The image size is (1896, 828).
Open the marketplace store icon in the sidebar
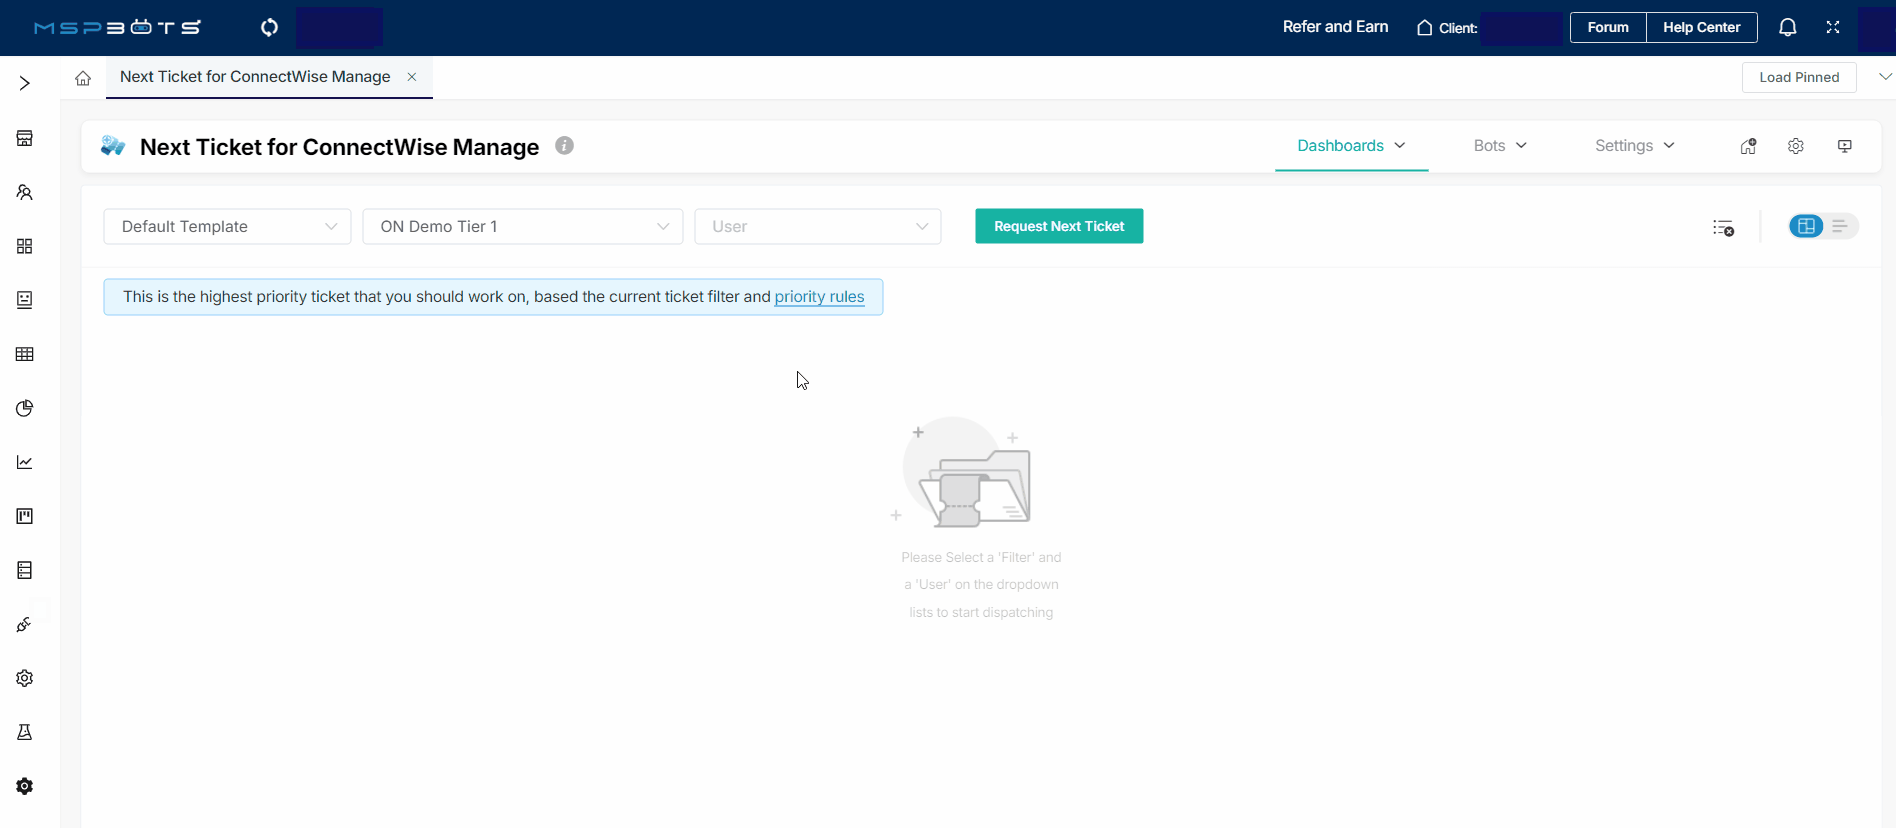click(25, 138)
